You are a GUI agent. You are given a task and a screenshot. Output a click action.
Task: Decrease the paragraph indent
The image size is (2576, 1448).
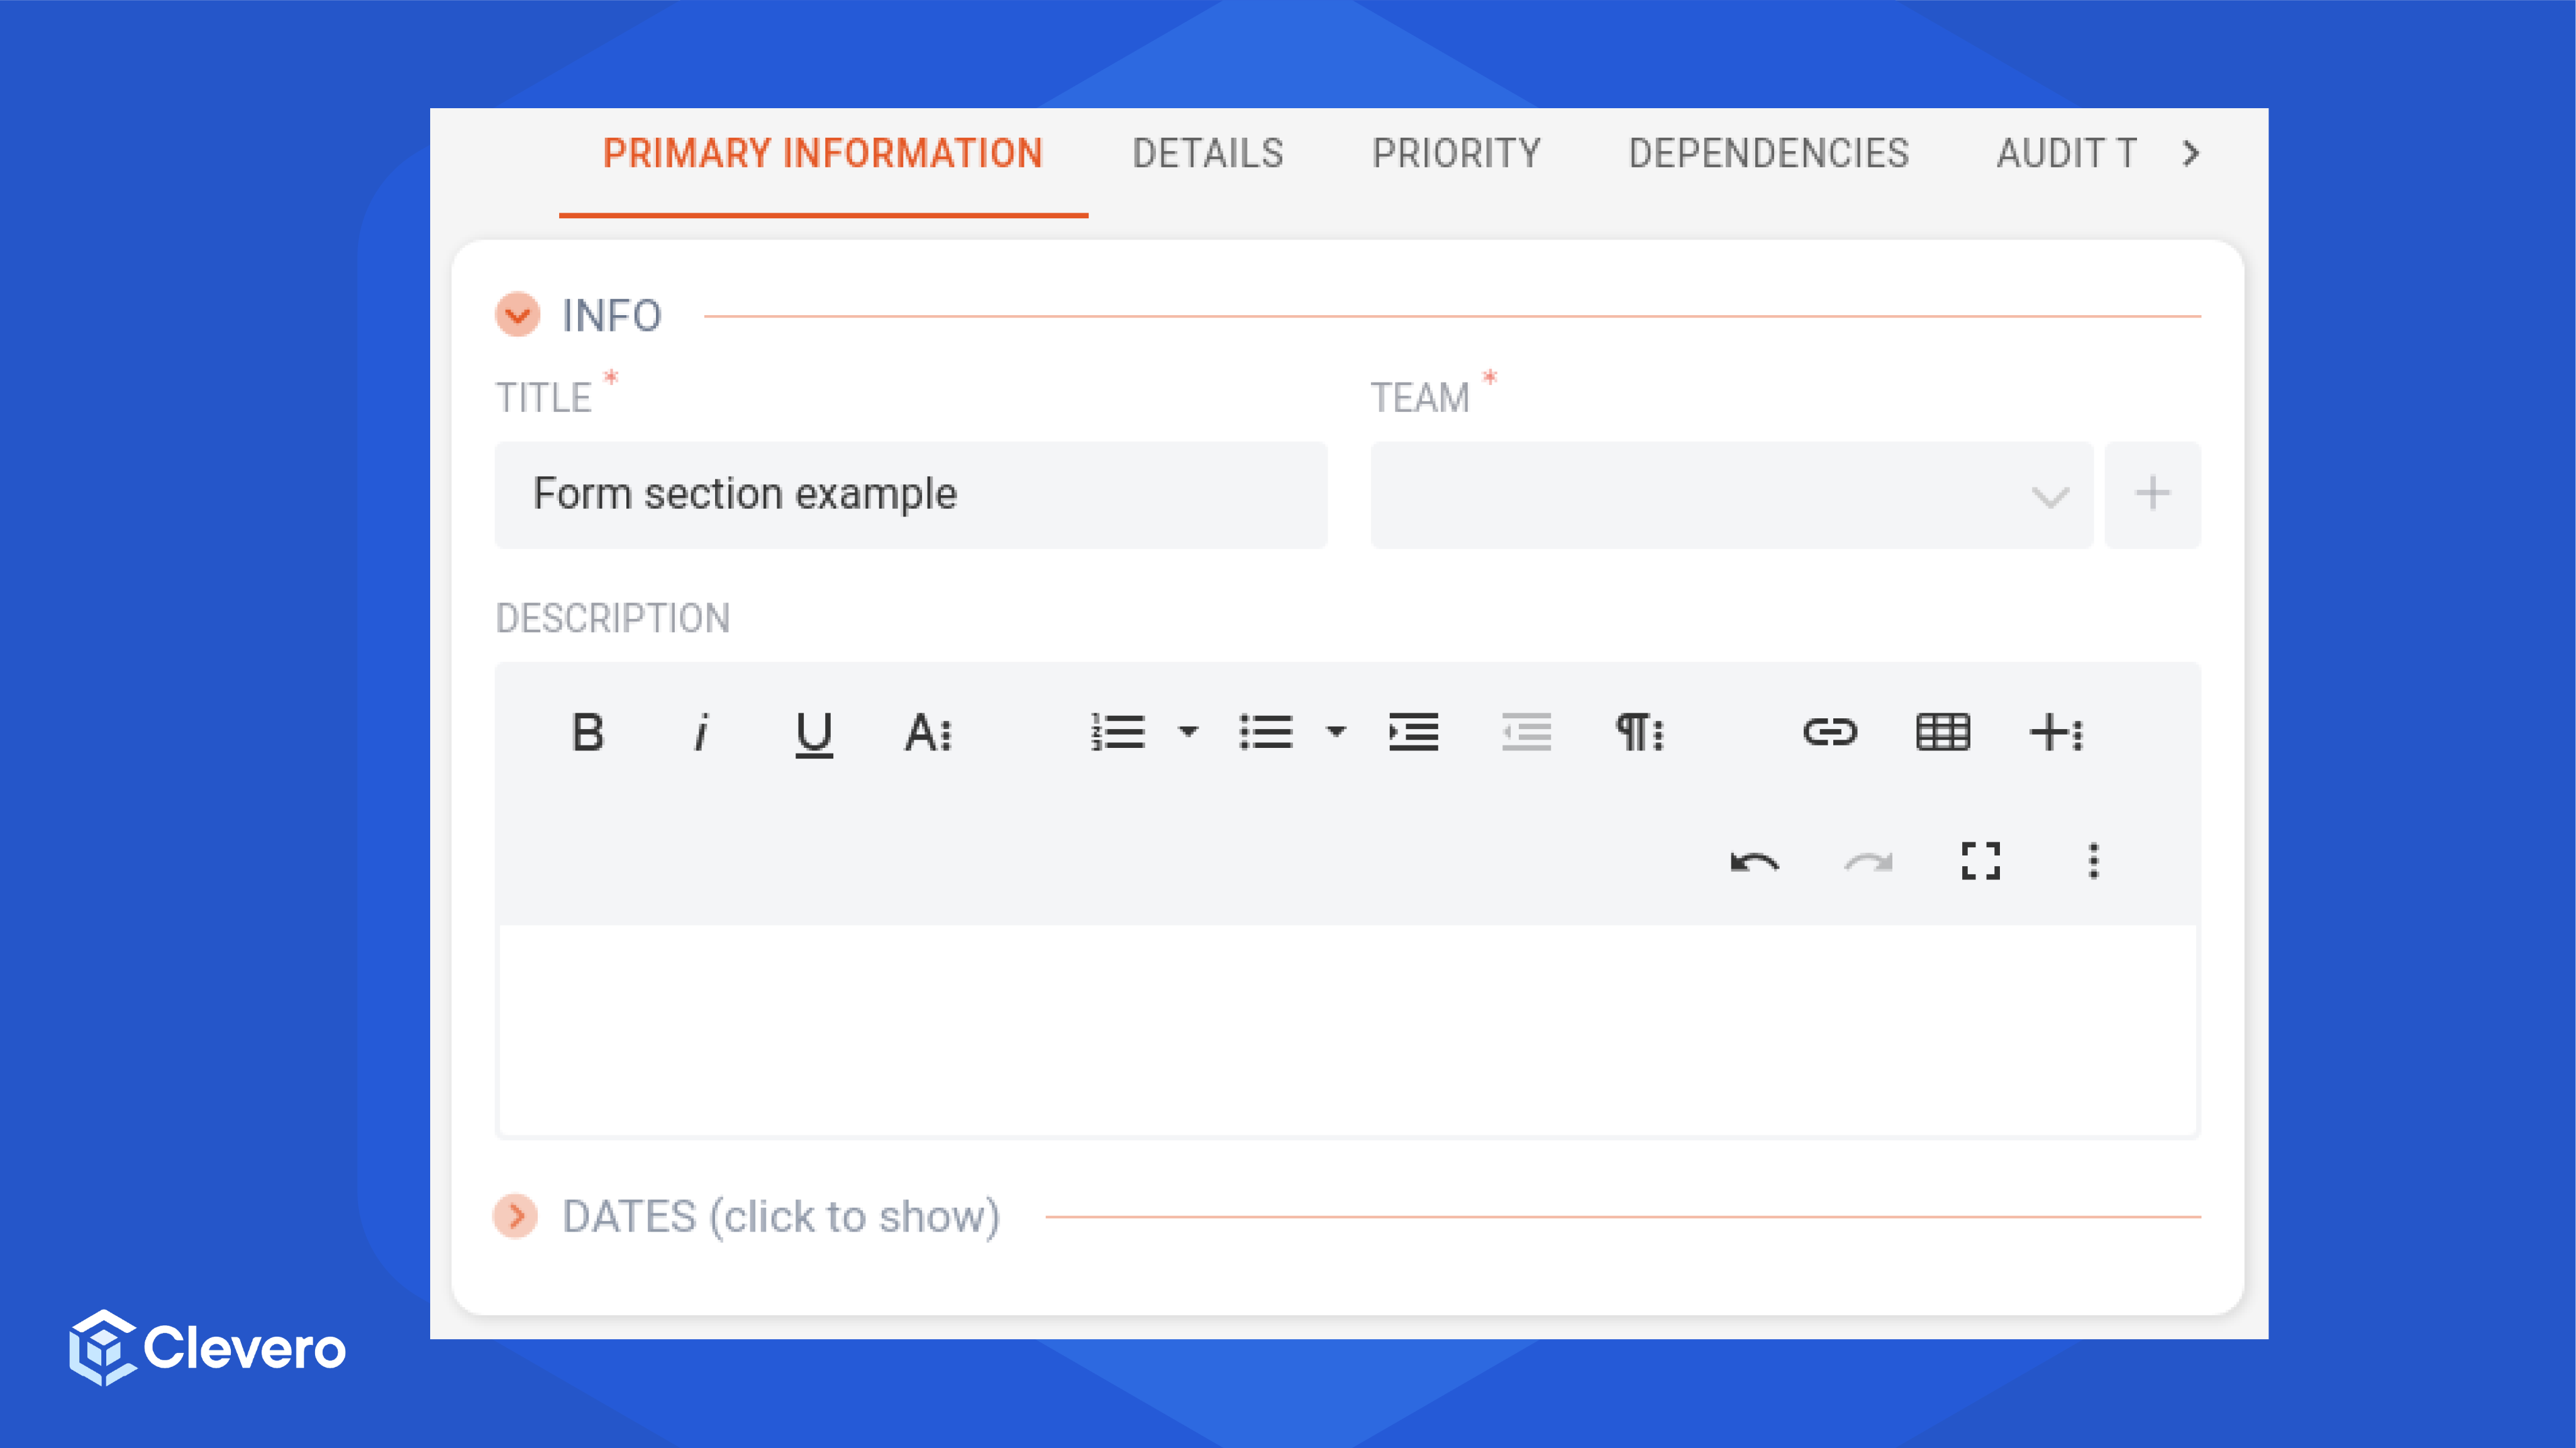coord(1527,733)
